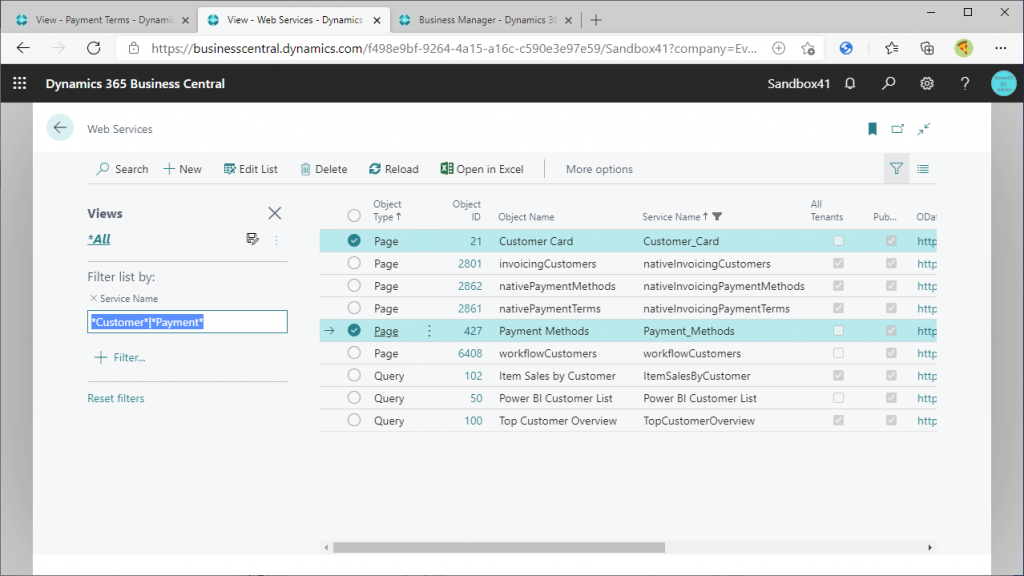Click the Service Name filter text box
This screenshot has height=576, width=1024.
187,322
